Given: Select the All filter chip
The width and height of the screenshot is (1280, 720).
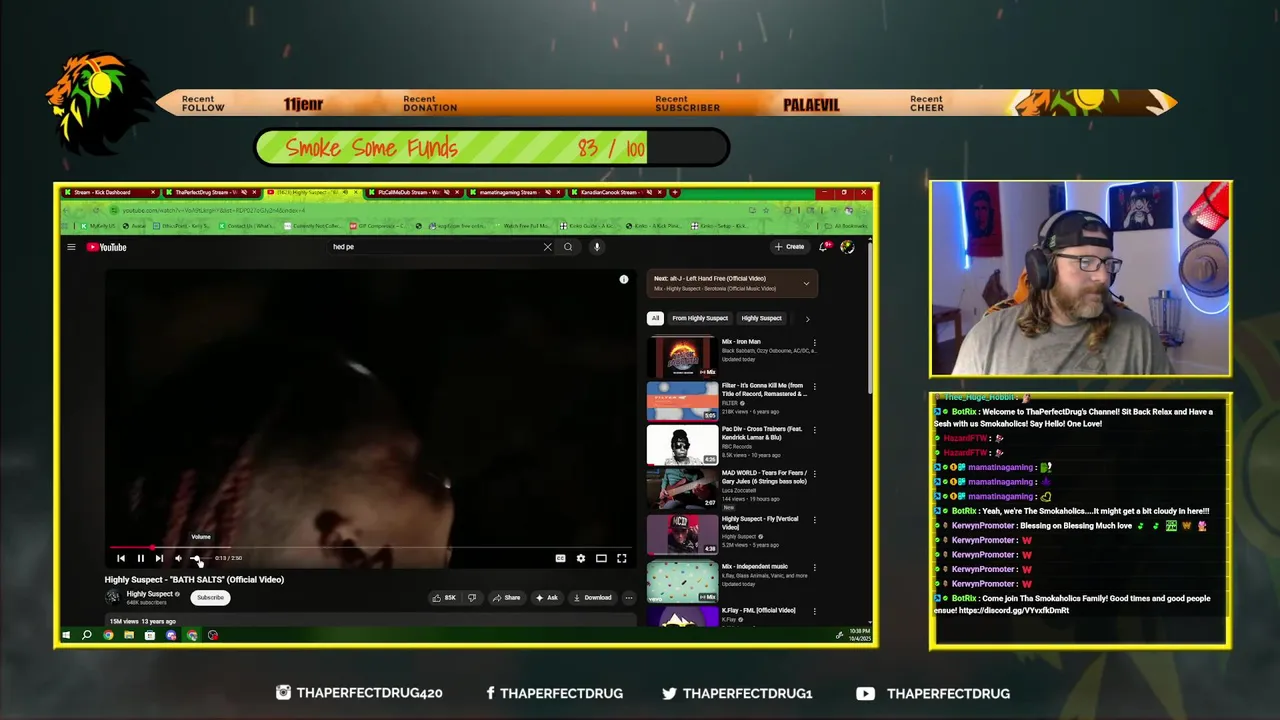Looking at the screenshot, I should coord(655,318).
